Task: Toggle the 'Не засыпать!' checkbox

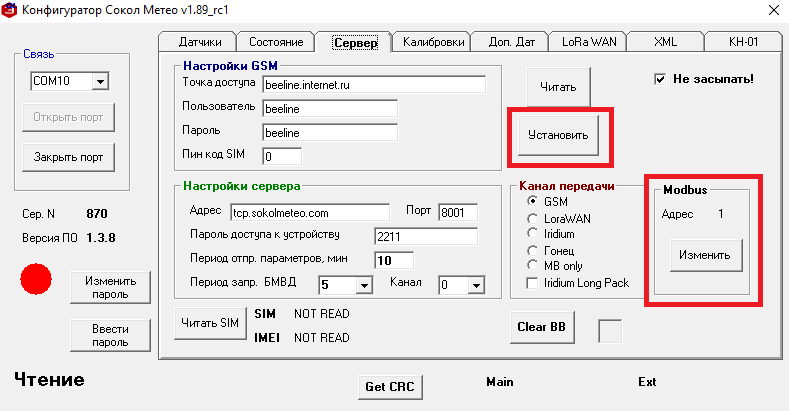Action: click(x=660, y=79)
